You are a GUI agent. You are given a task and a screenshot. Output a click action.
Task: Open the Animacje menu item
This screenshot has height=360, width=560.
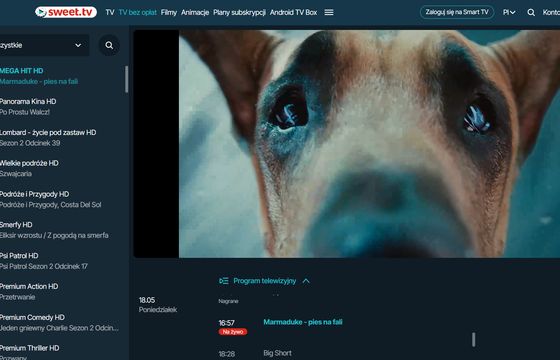click(x=195, y=12)
